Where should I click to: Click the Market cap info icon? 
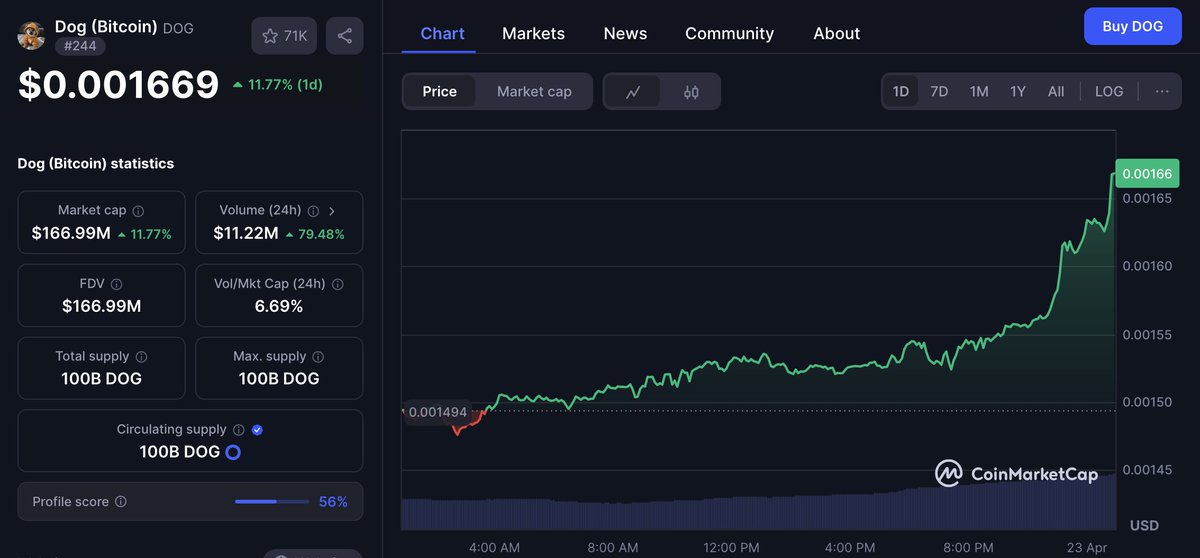coord(138,211)
